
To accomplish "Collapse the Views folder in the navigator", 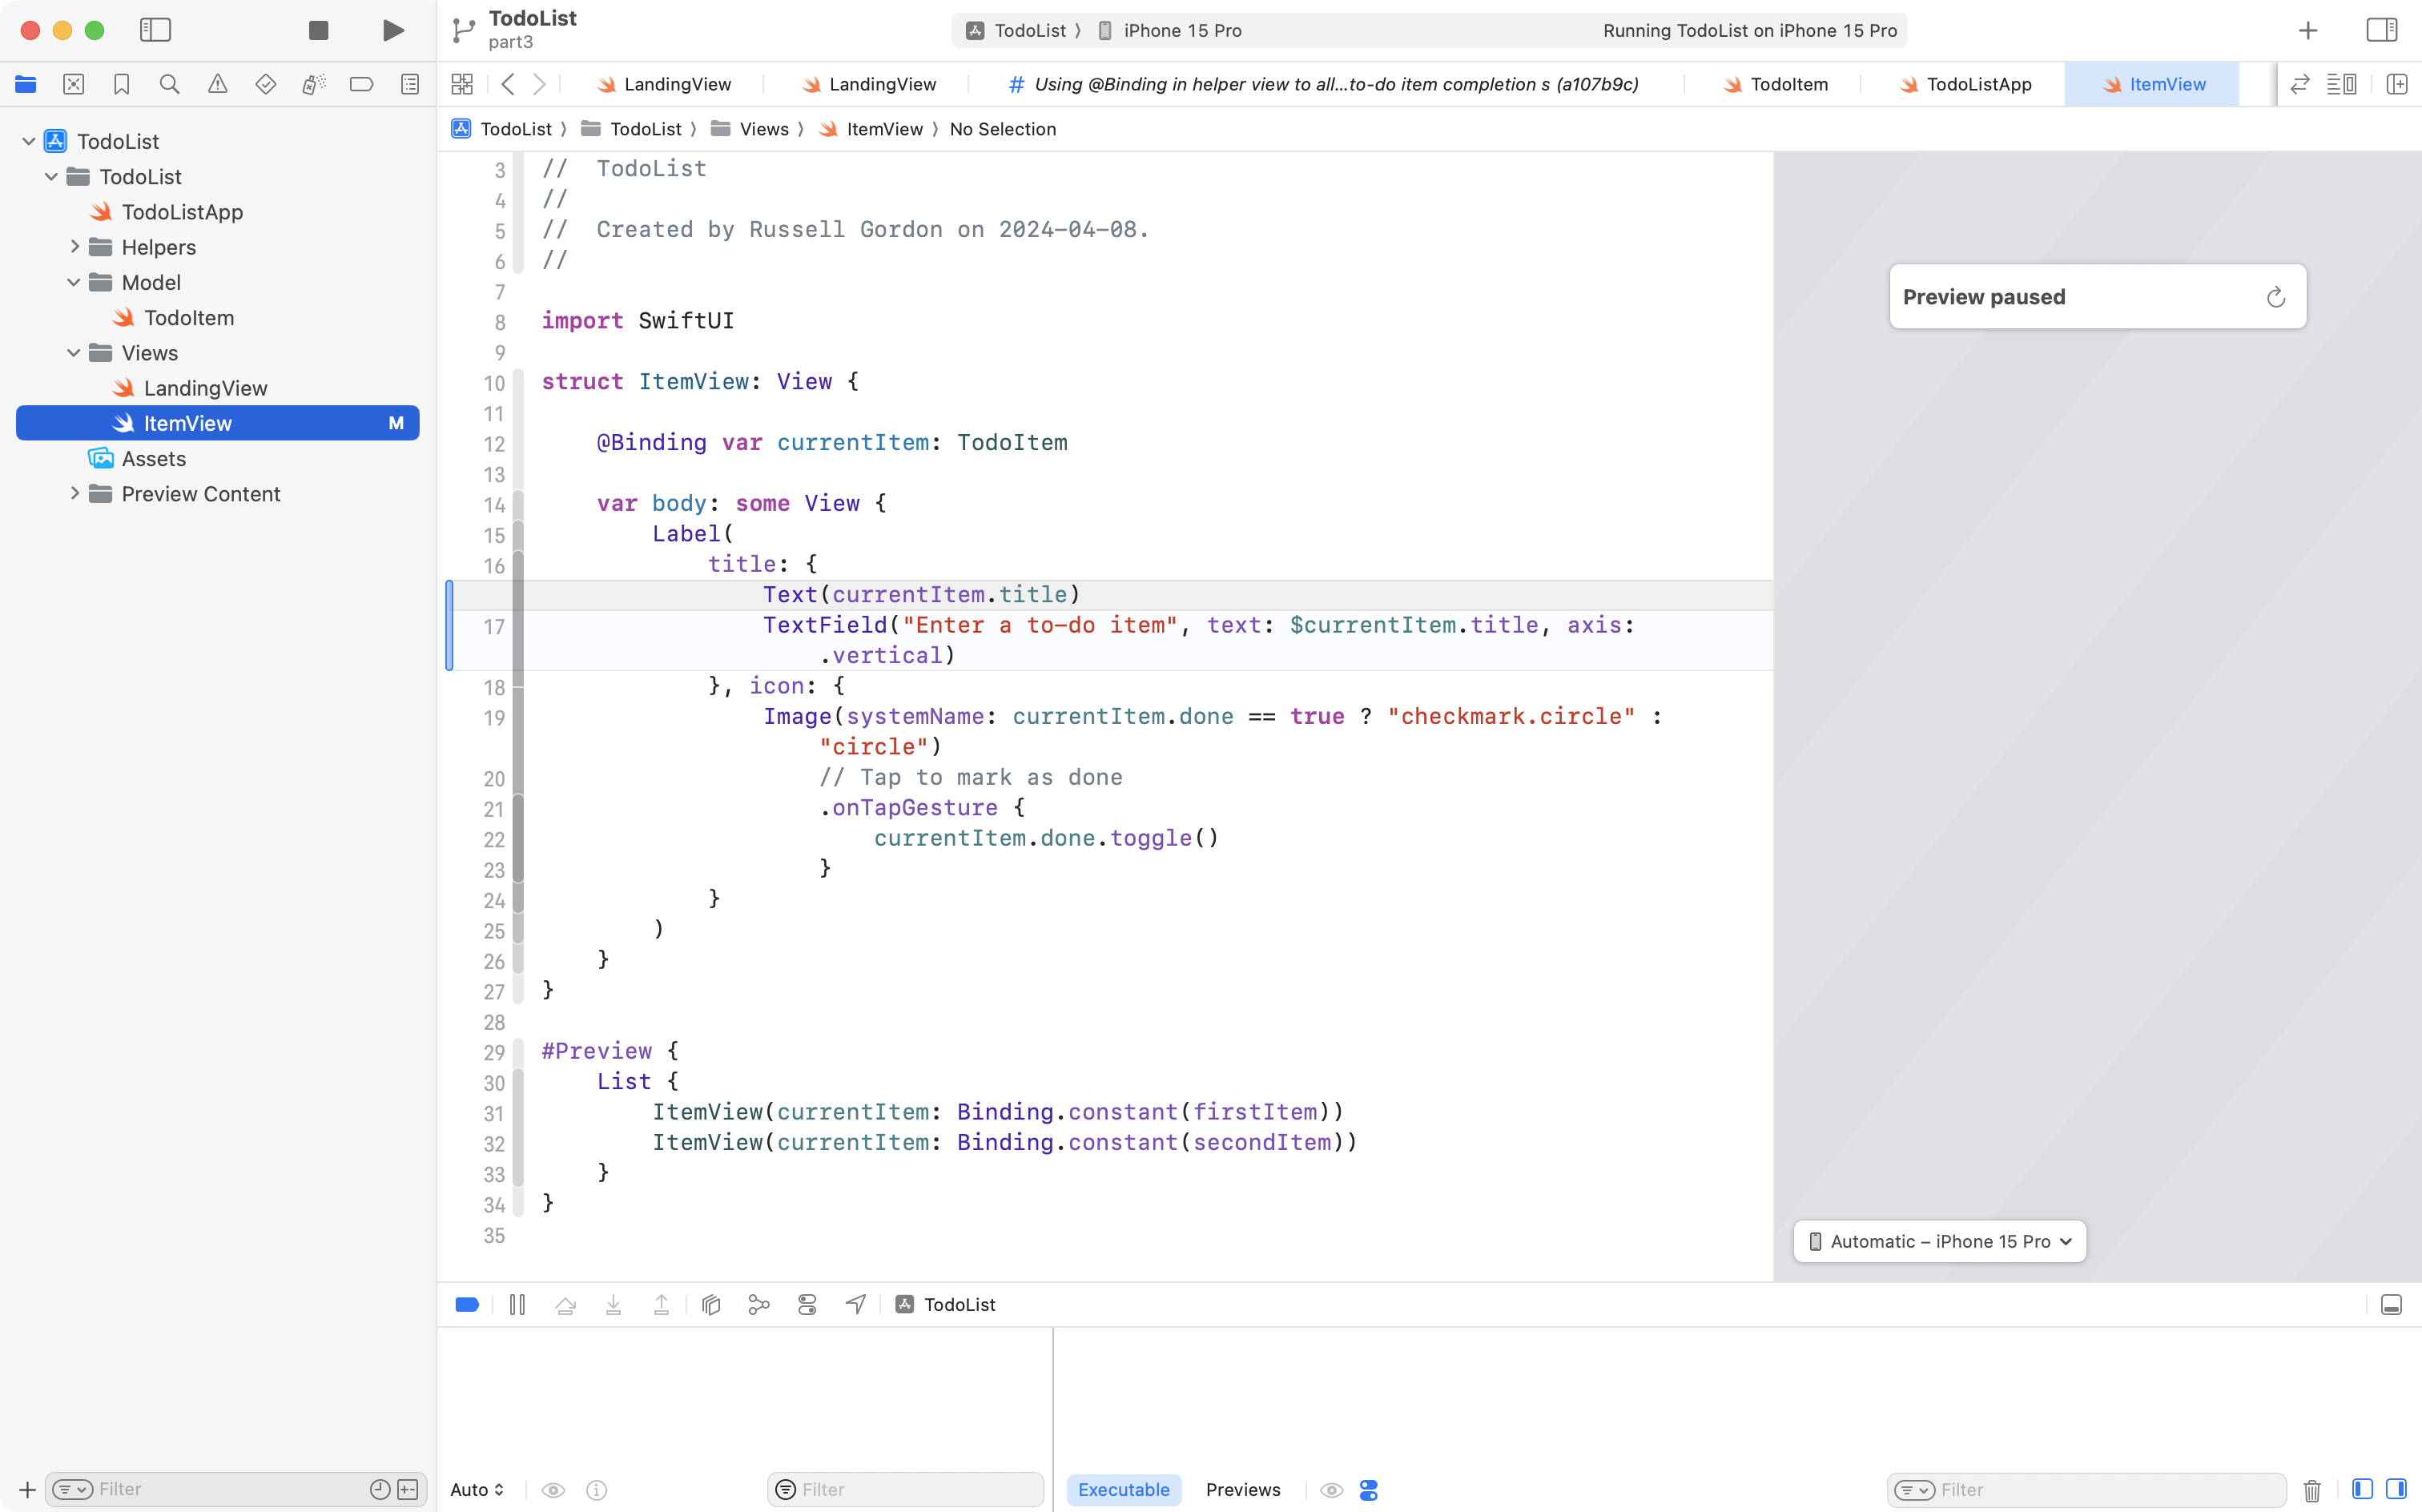I will (x=73, y=352).
